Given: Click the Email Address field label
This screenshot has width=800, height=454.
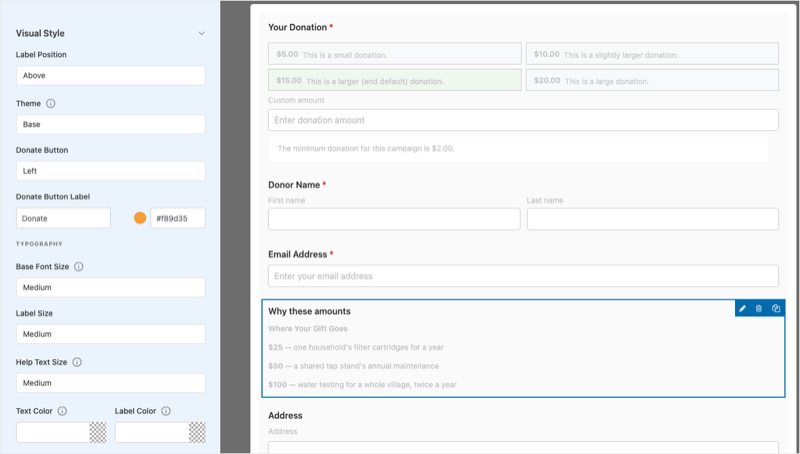Looking at the screenshot, I should tap(297, 255).
